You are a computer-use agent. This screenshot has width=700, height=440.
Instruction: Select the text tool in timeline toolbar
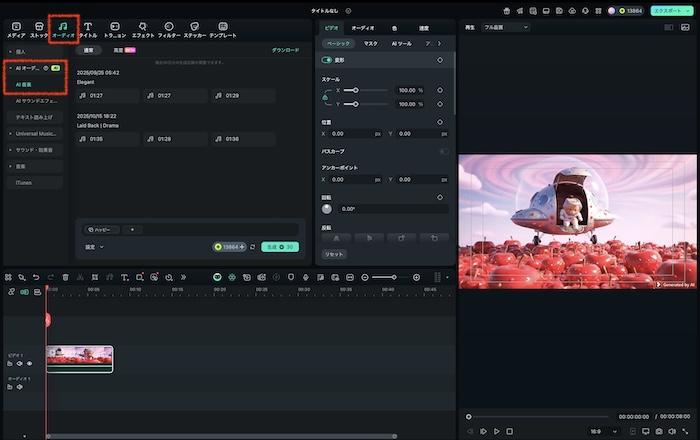coord(123,277)
